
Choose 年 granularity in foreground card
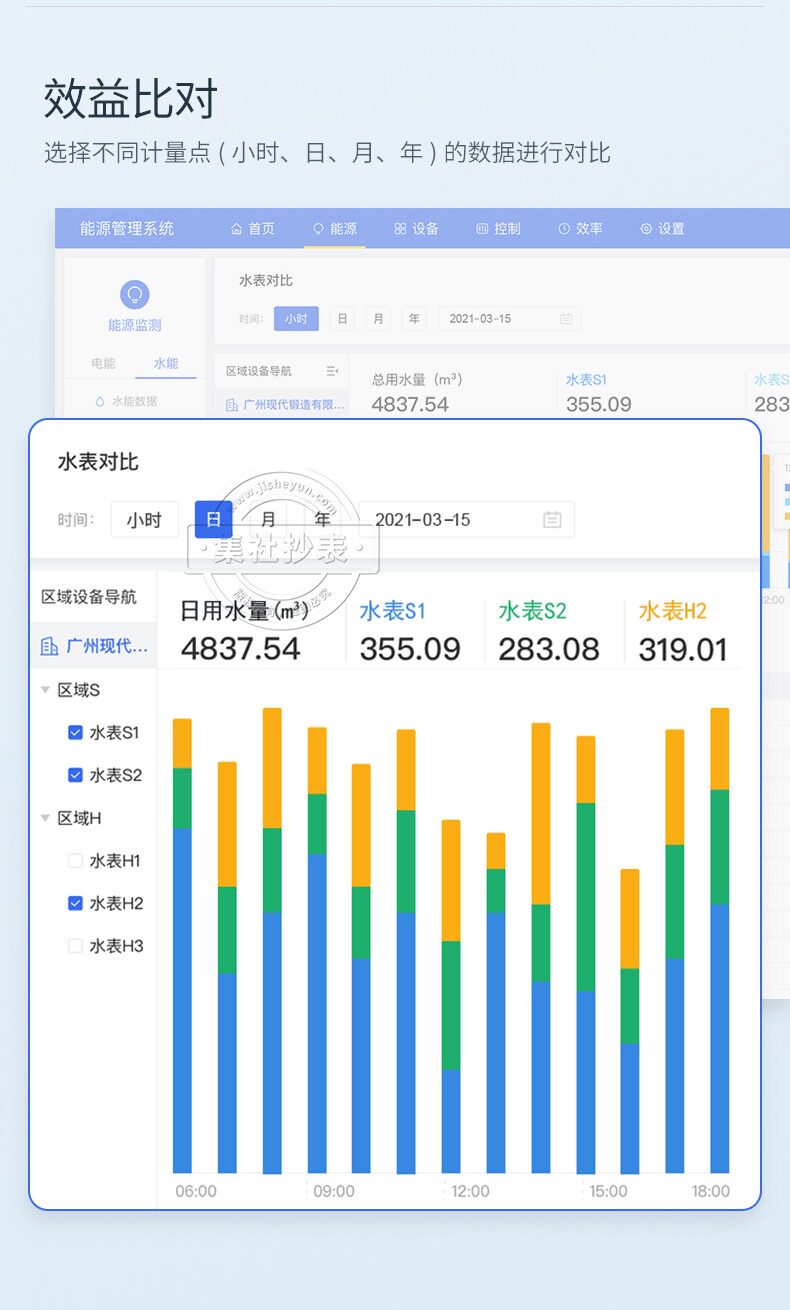click(x=322, y=520)
